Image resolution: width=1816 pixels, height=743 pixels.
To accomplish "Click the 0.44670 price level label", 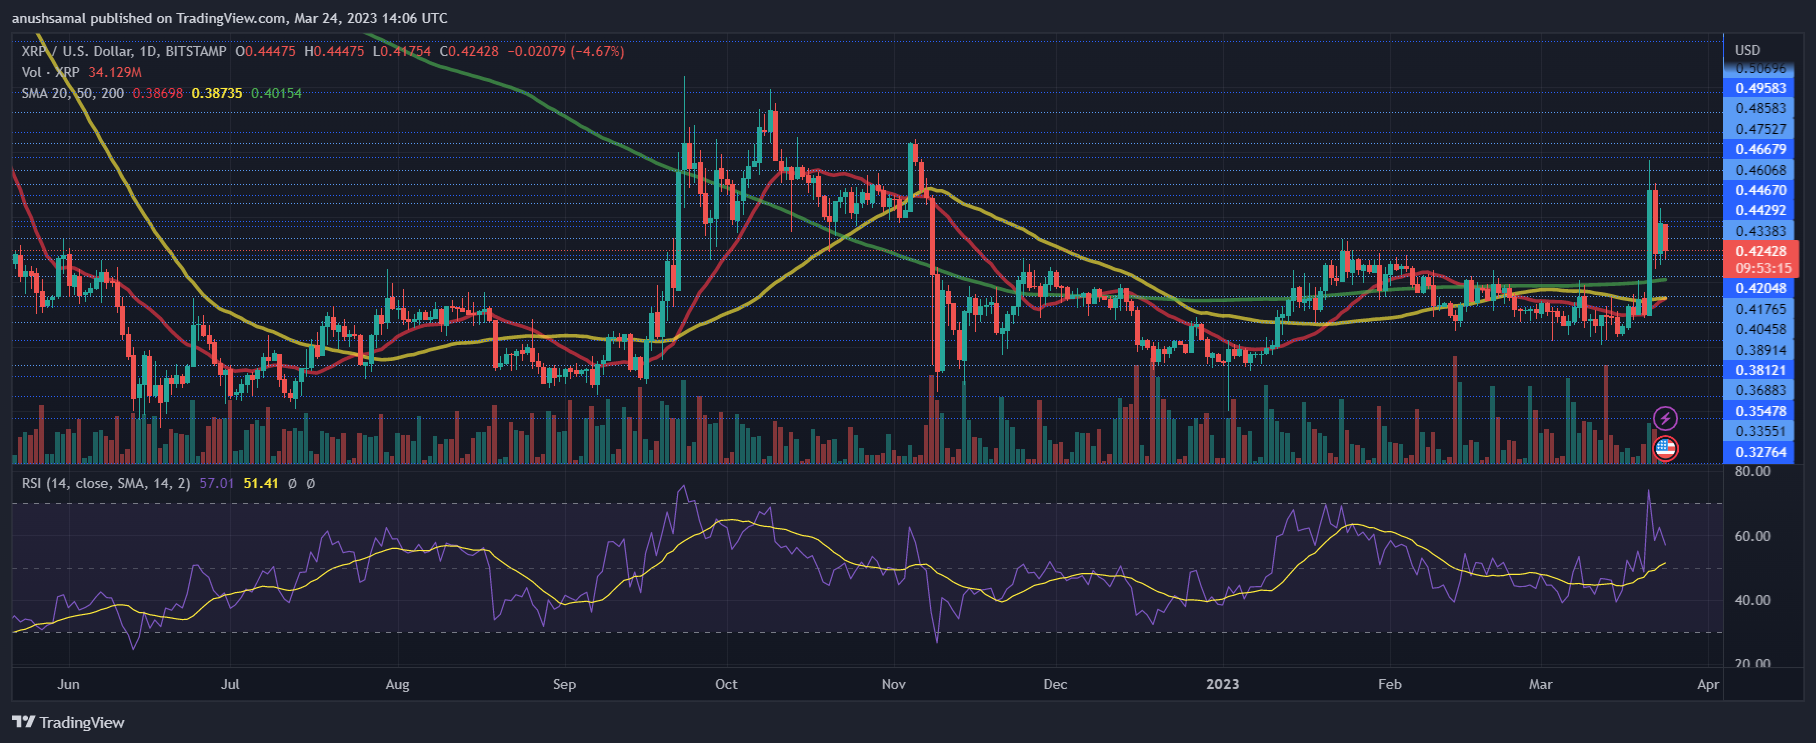I will (1761, 190).
